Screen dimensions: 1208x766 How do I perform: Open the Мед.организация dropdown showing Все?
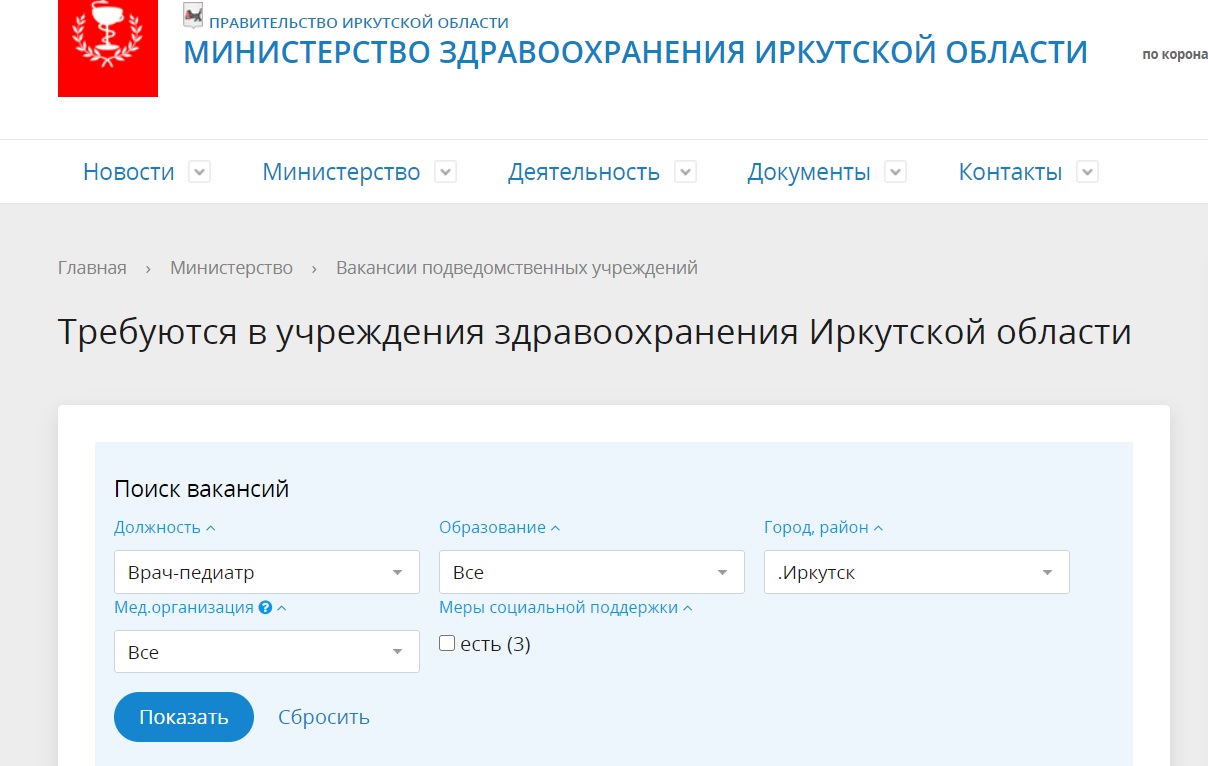267,652
